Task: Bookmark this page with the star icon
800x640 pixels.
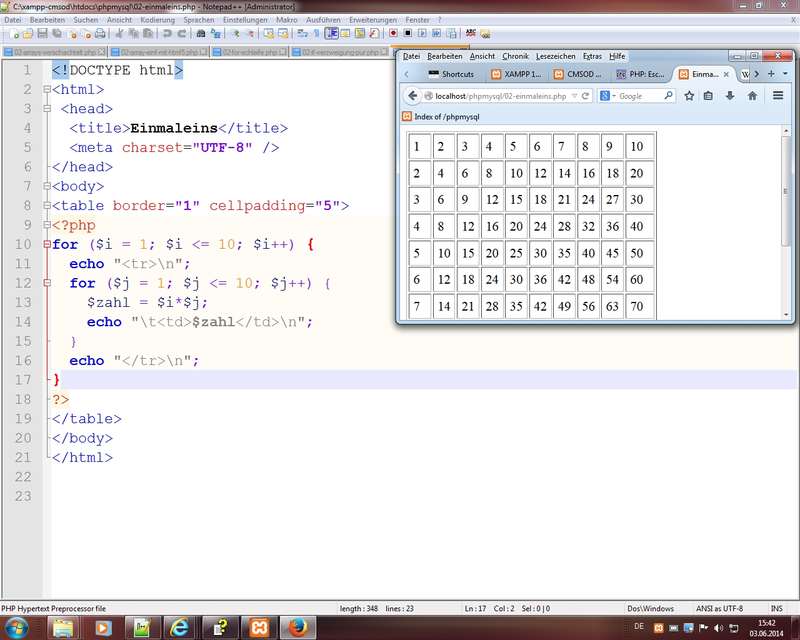Action: (x=689, y=96)
